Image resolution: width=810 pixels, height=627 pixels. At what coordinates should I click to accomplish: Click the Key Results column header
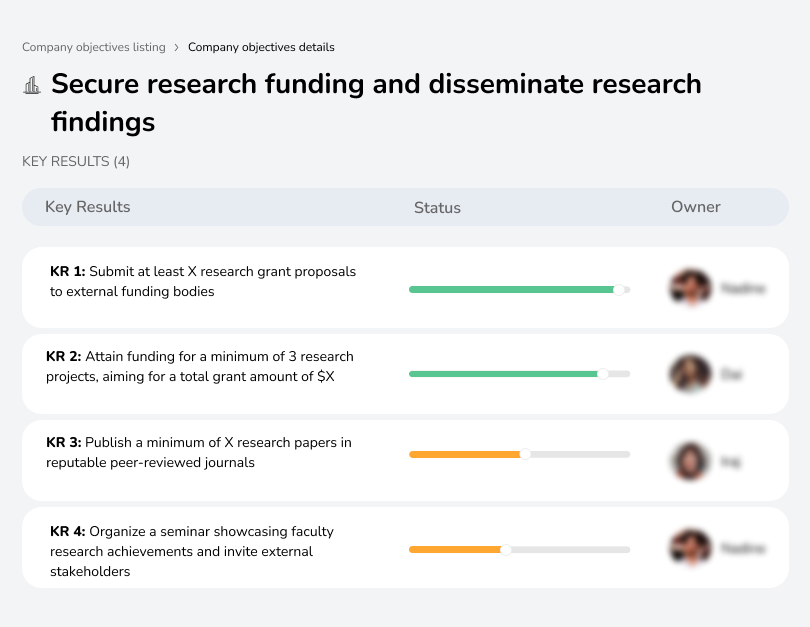click(x=88, y=207)
